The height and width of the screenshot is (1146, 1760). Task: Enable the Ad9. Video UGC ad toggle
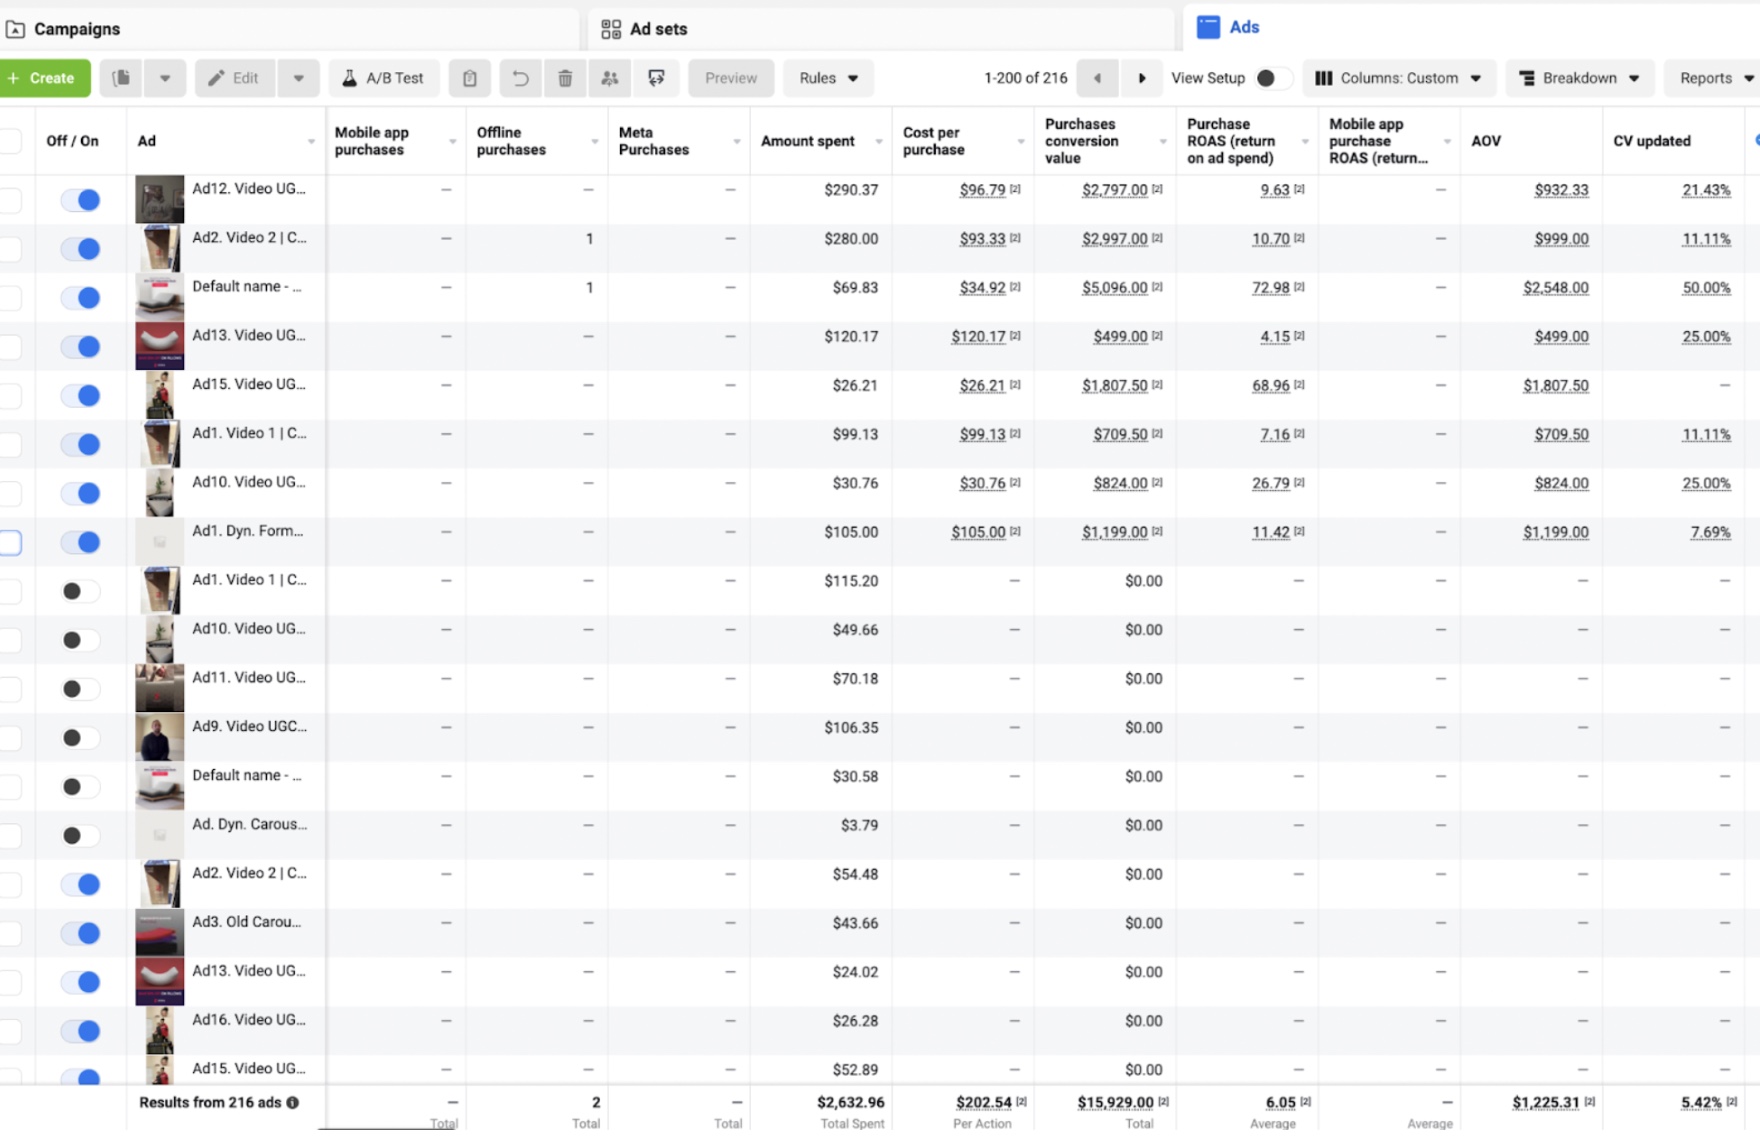[81, 738]
